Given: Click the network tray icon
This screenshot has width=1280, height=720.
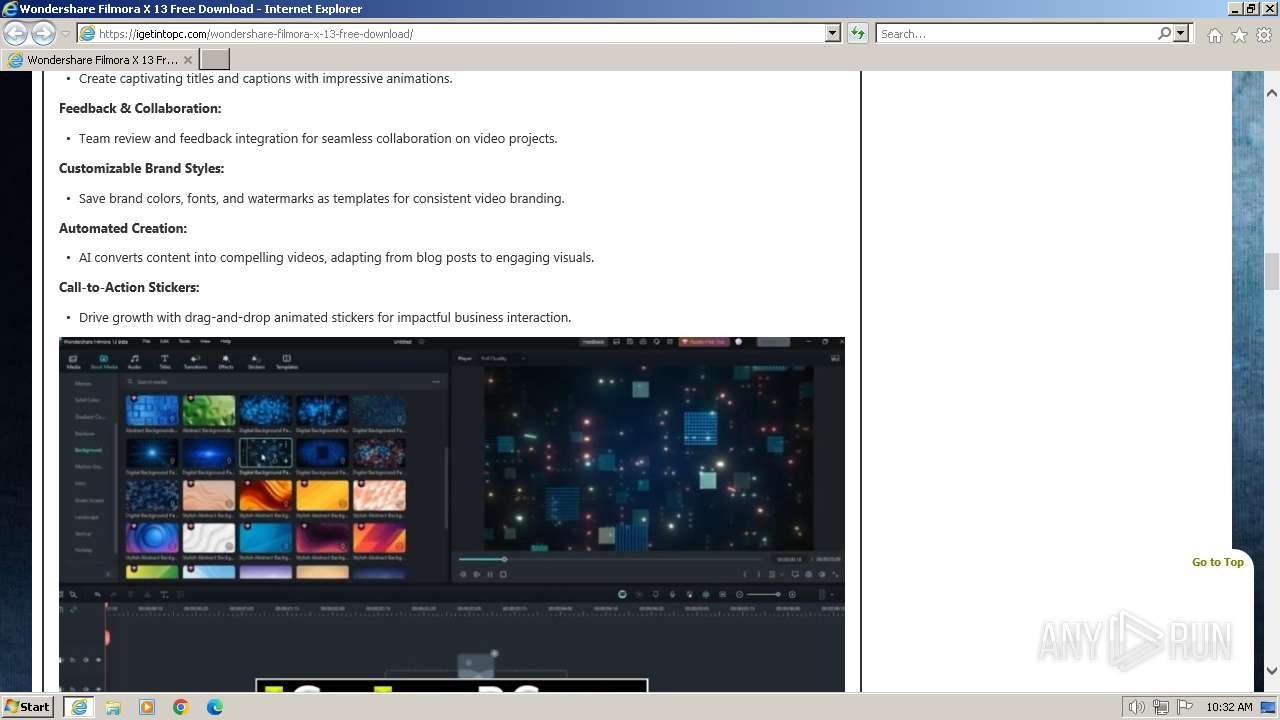Looking at the screenshot, I should (1161, 707).
